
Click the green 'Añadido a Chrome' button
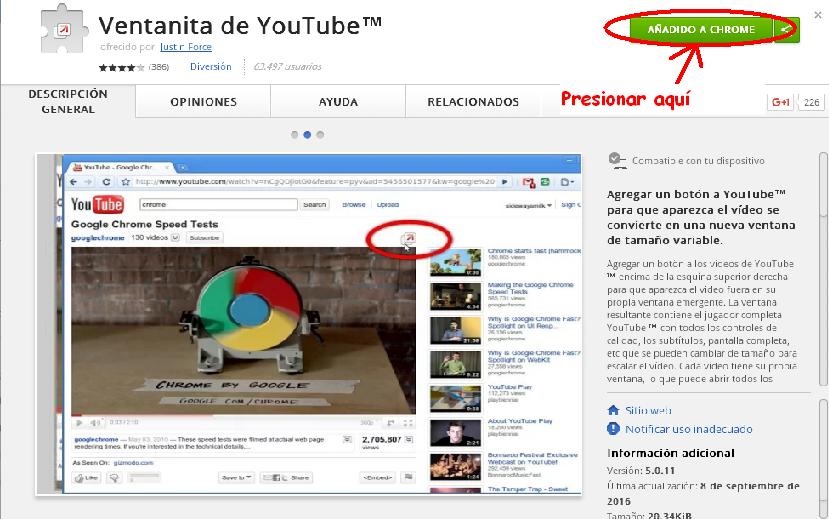[x=701, y=30]
